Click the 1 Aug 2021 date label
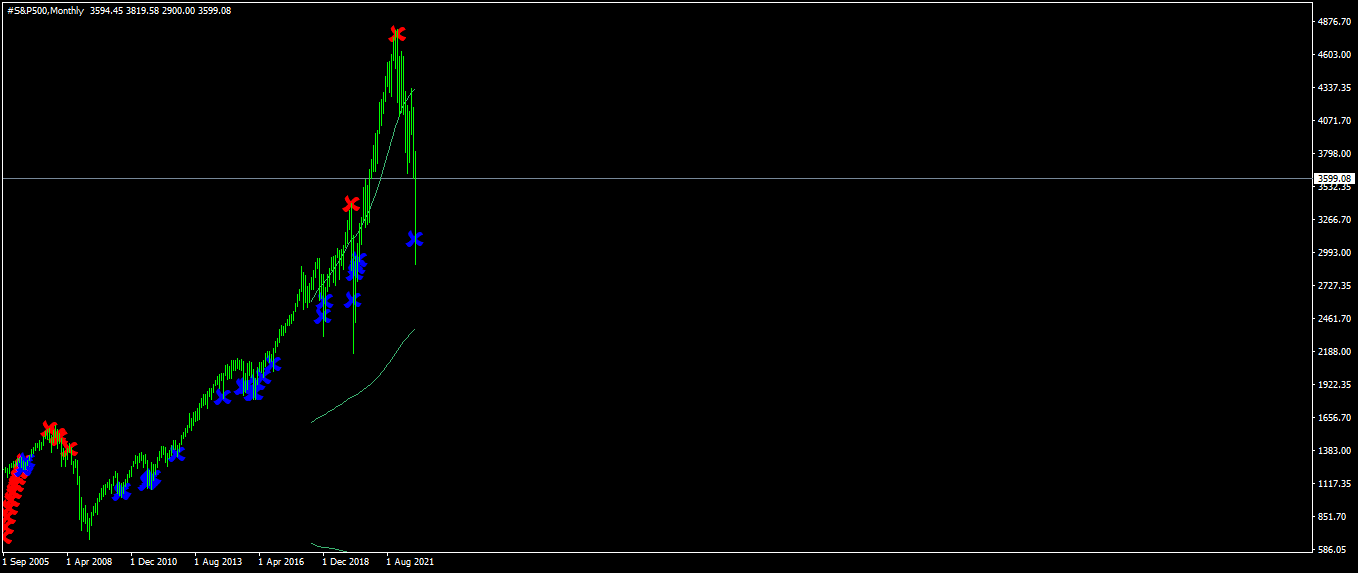Screen dimensions: 1358x573 tap(410, 562)
